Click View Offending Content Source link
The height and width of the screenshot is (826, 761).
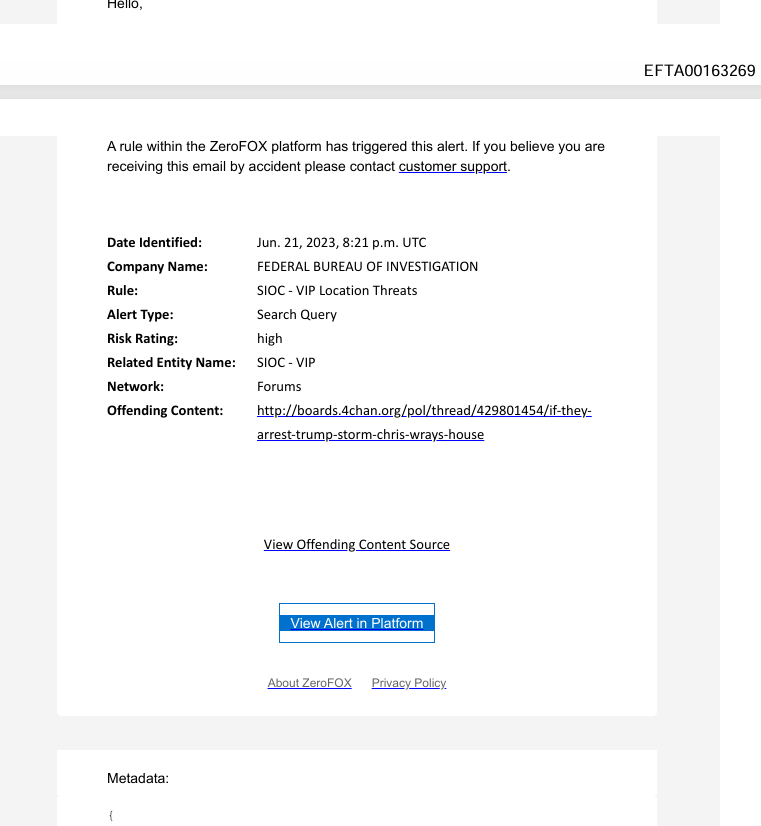(x=357, y=544)
